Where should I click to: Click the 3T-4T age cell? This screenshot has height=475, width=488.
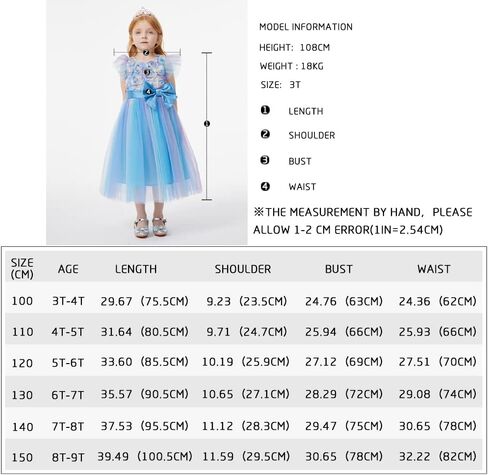[x=68, y=301]
